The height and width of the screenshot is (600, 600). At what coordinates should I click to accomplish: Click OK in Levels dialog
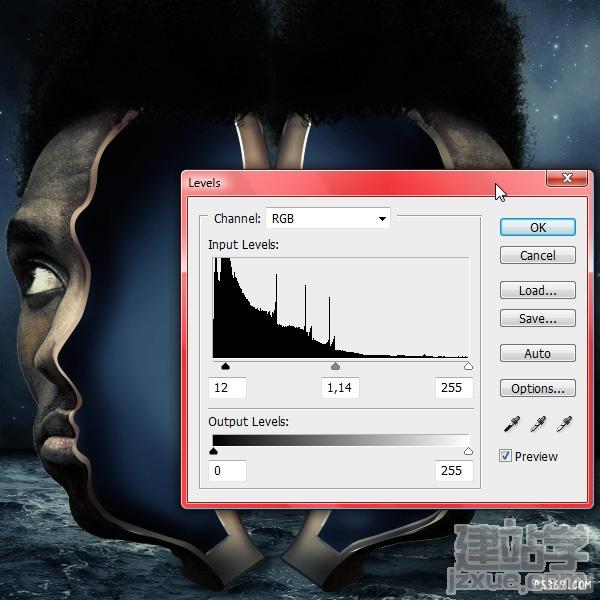click(538, 227)
